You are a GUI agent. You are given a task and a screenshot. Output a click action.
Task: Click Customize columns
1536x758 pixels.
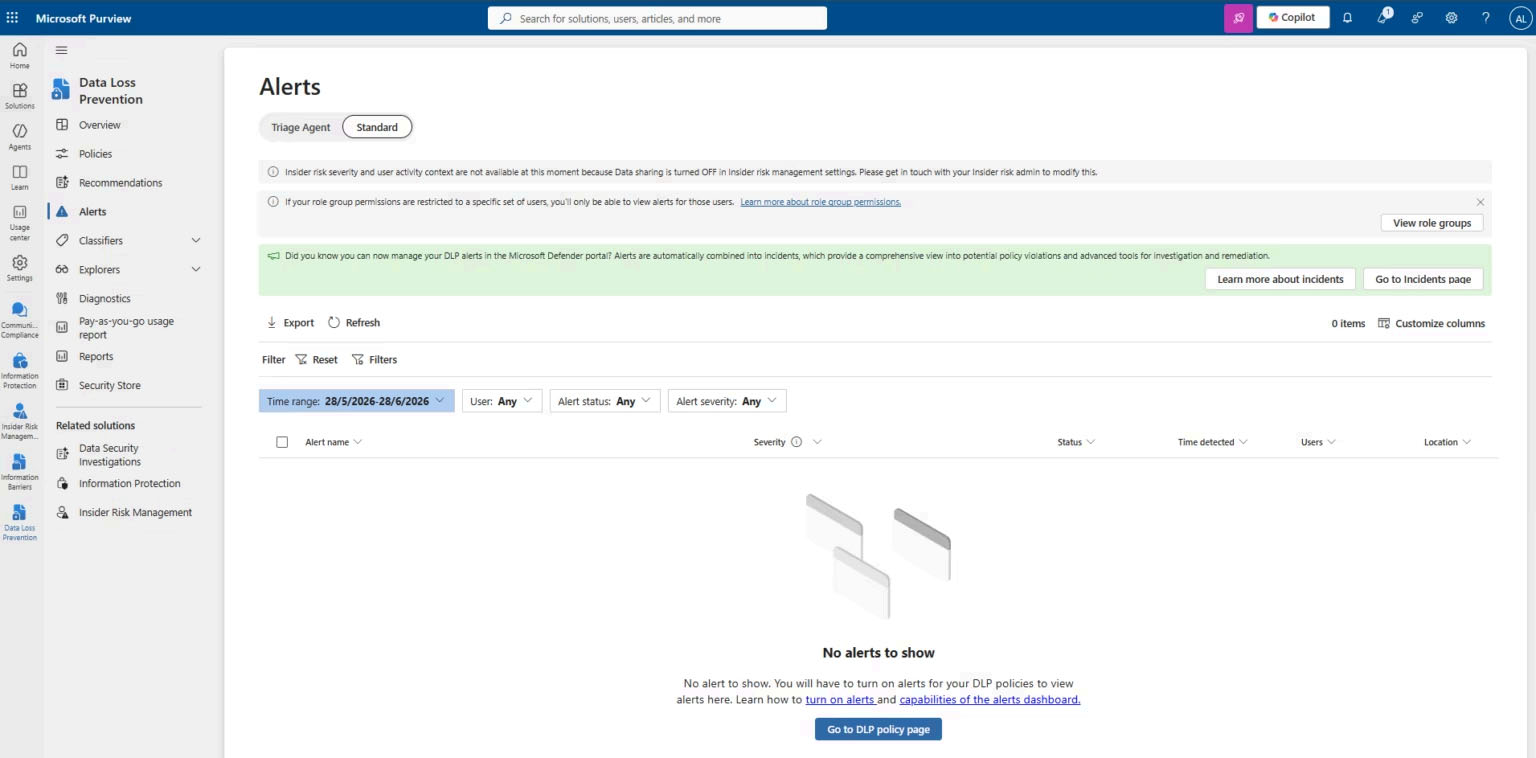1431,323
